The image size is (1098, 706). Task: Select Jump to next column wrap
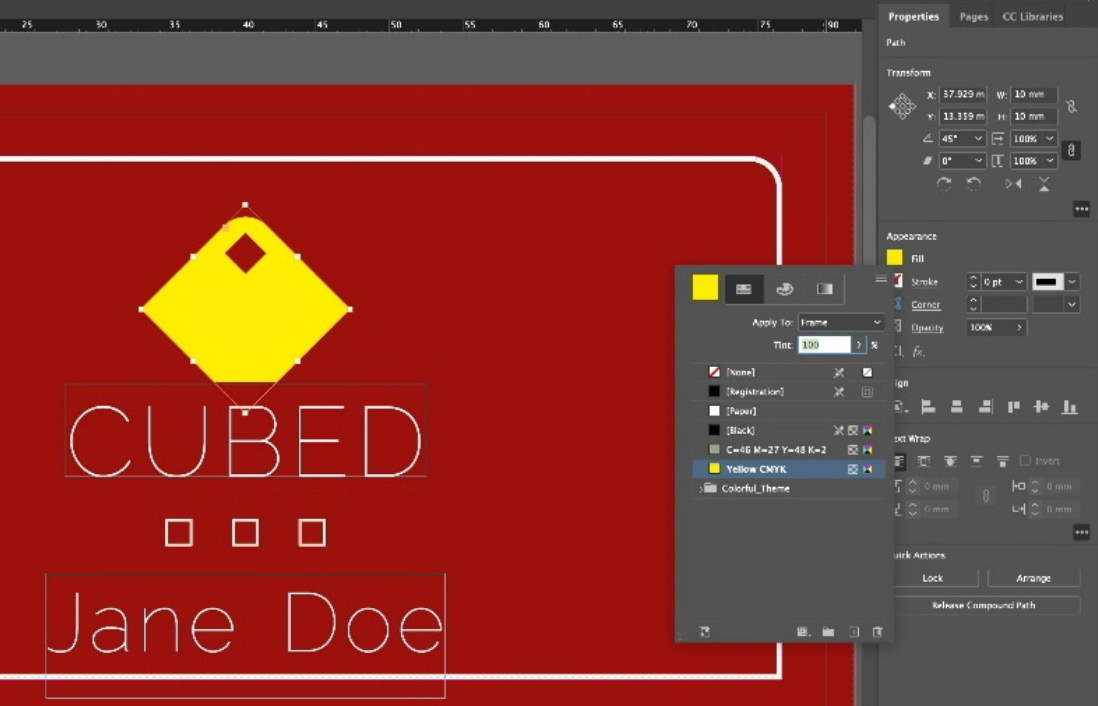point(1003,461)
